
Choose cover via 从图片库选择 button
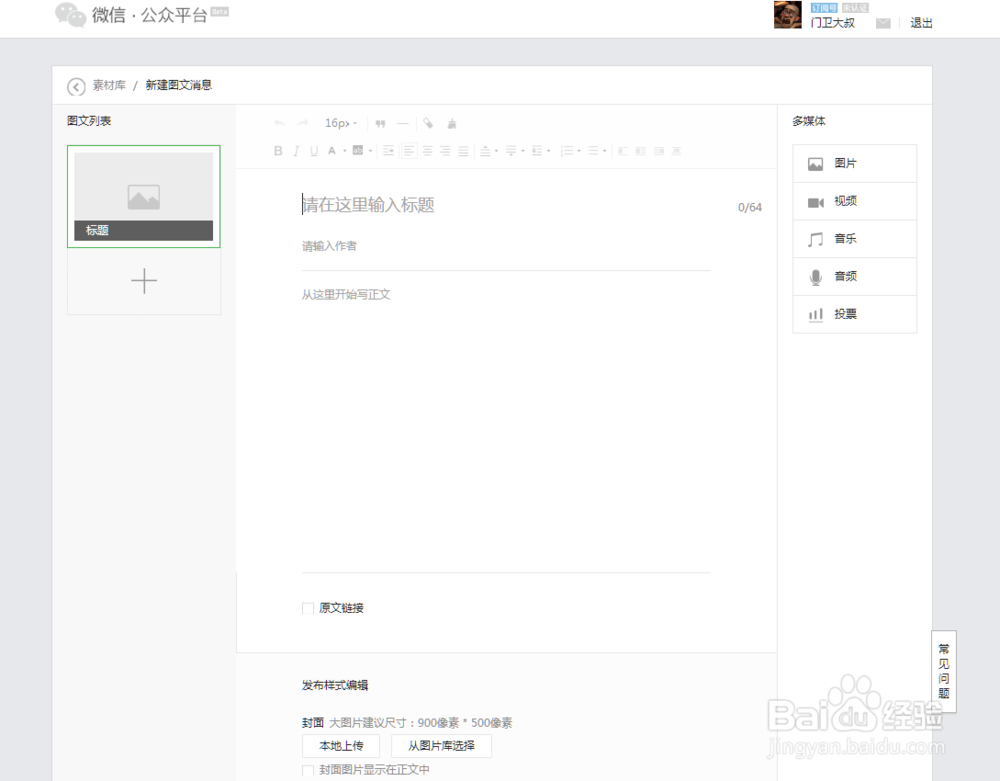coord(441,745)
